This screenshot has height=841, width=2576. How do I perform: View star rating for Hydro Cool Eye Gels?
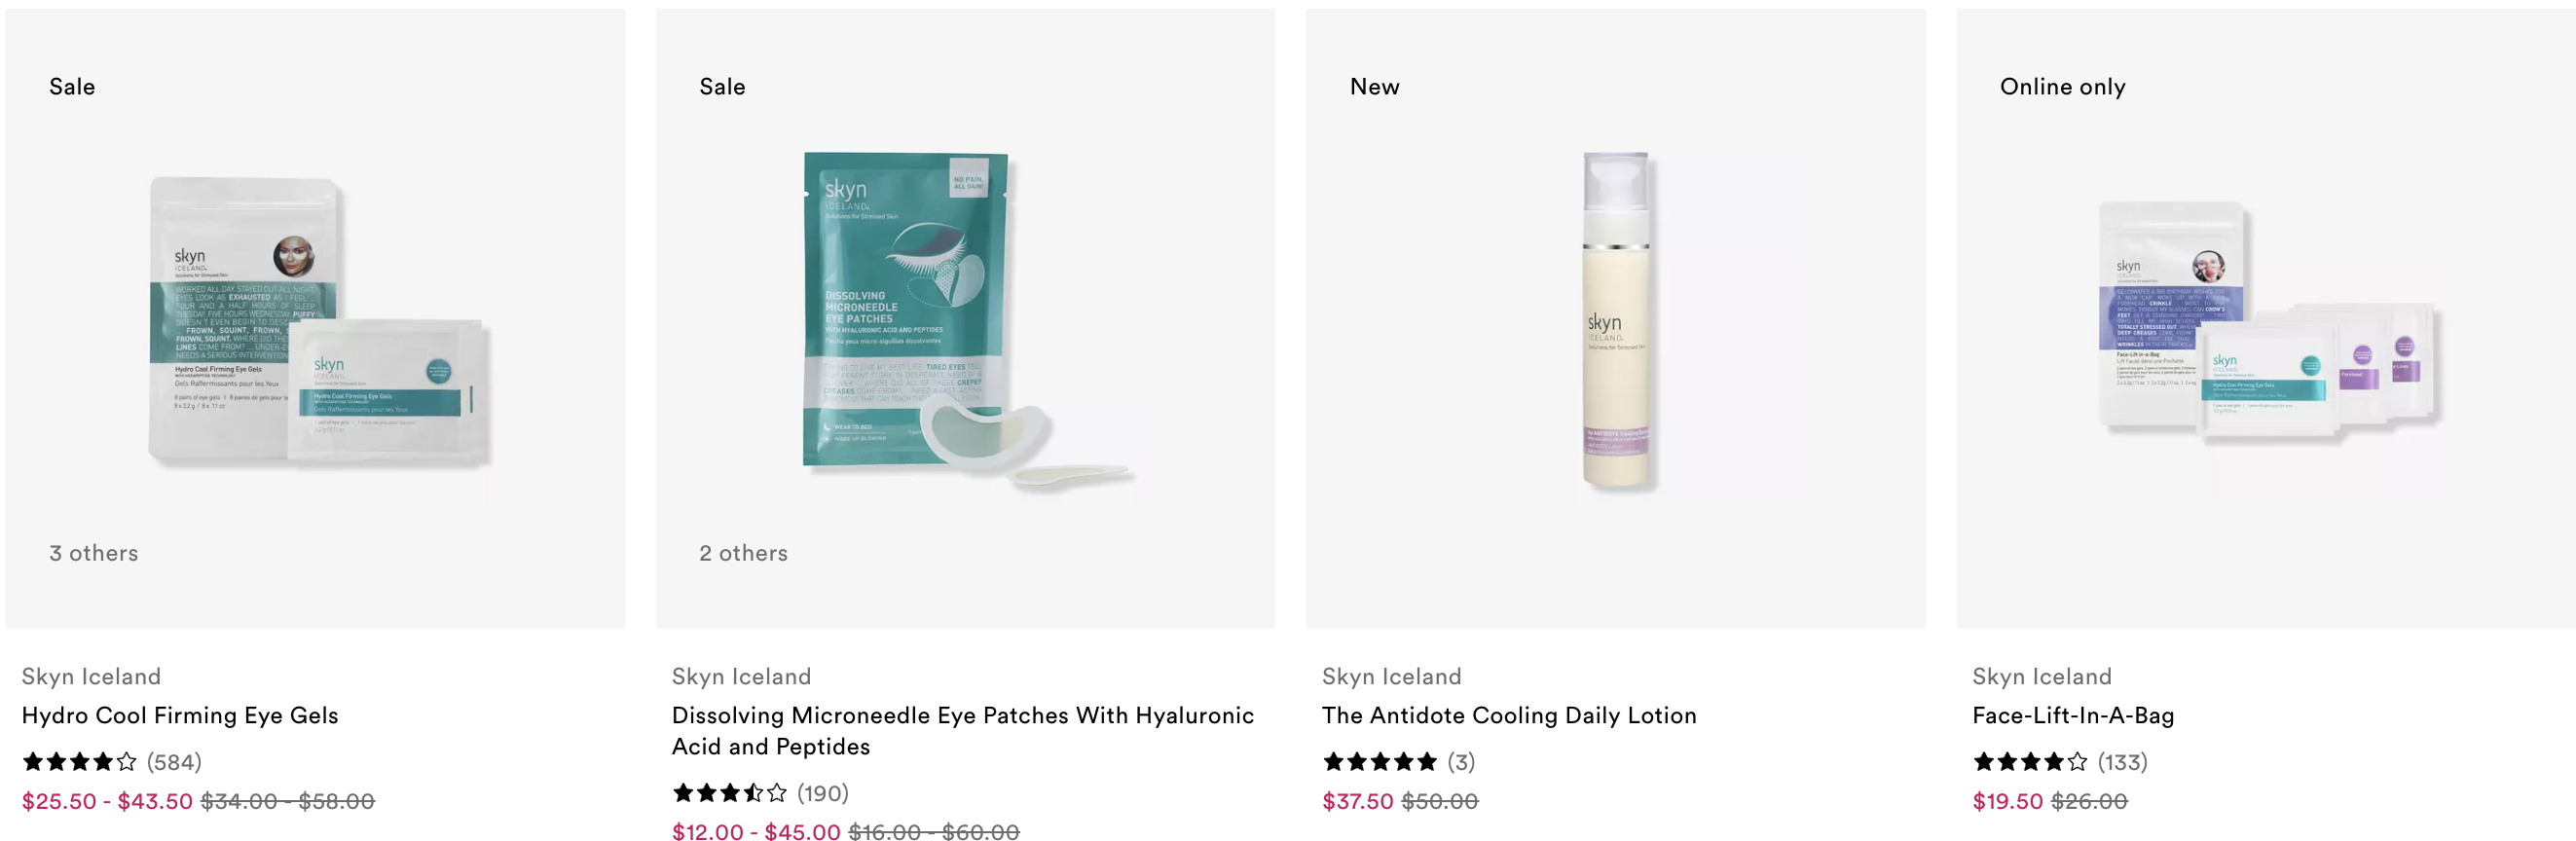point(80,762)
